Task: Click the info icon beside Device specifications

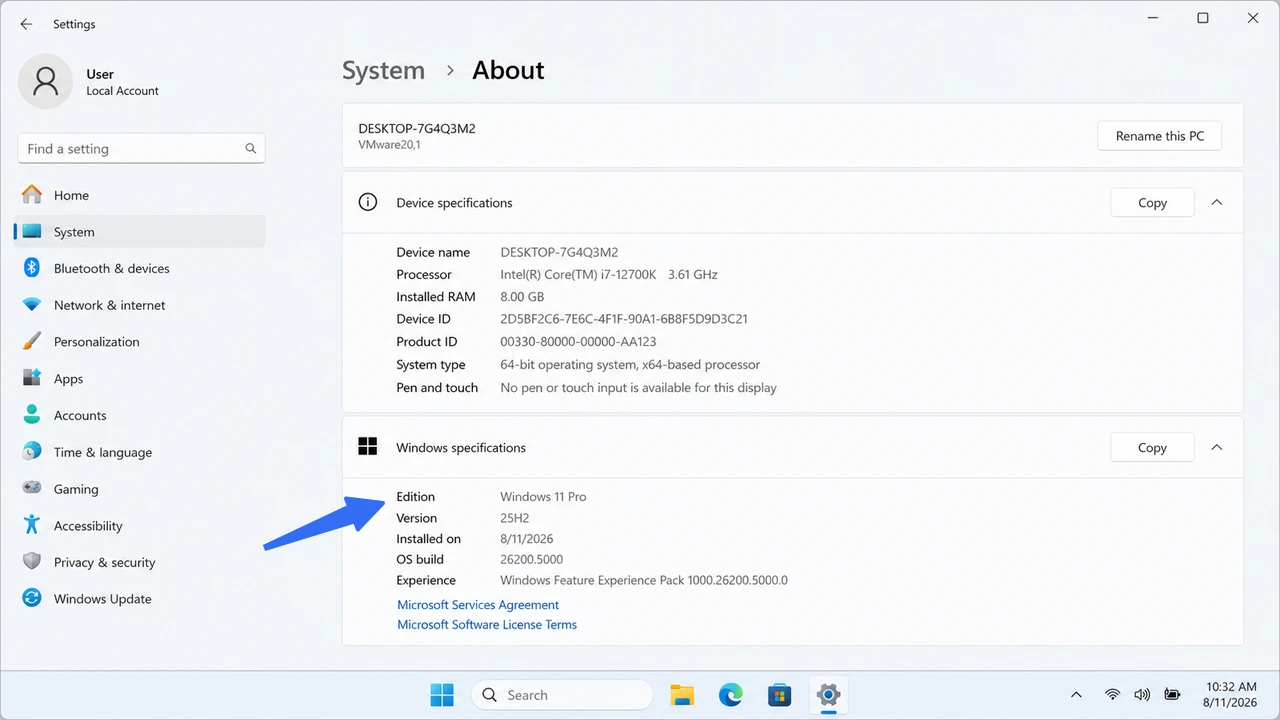Action: coord(368,202)
